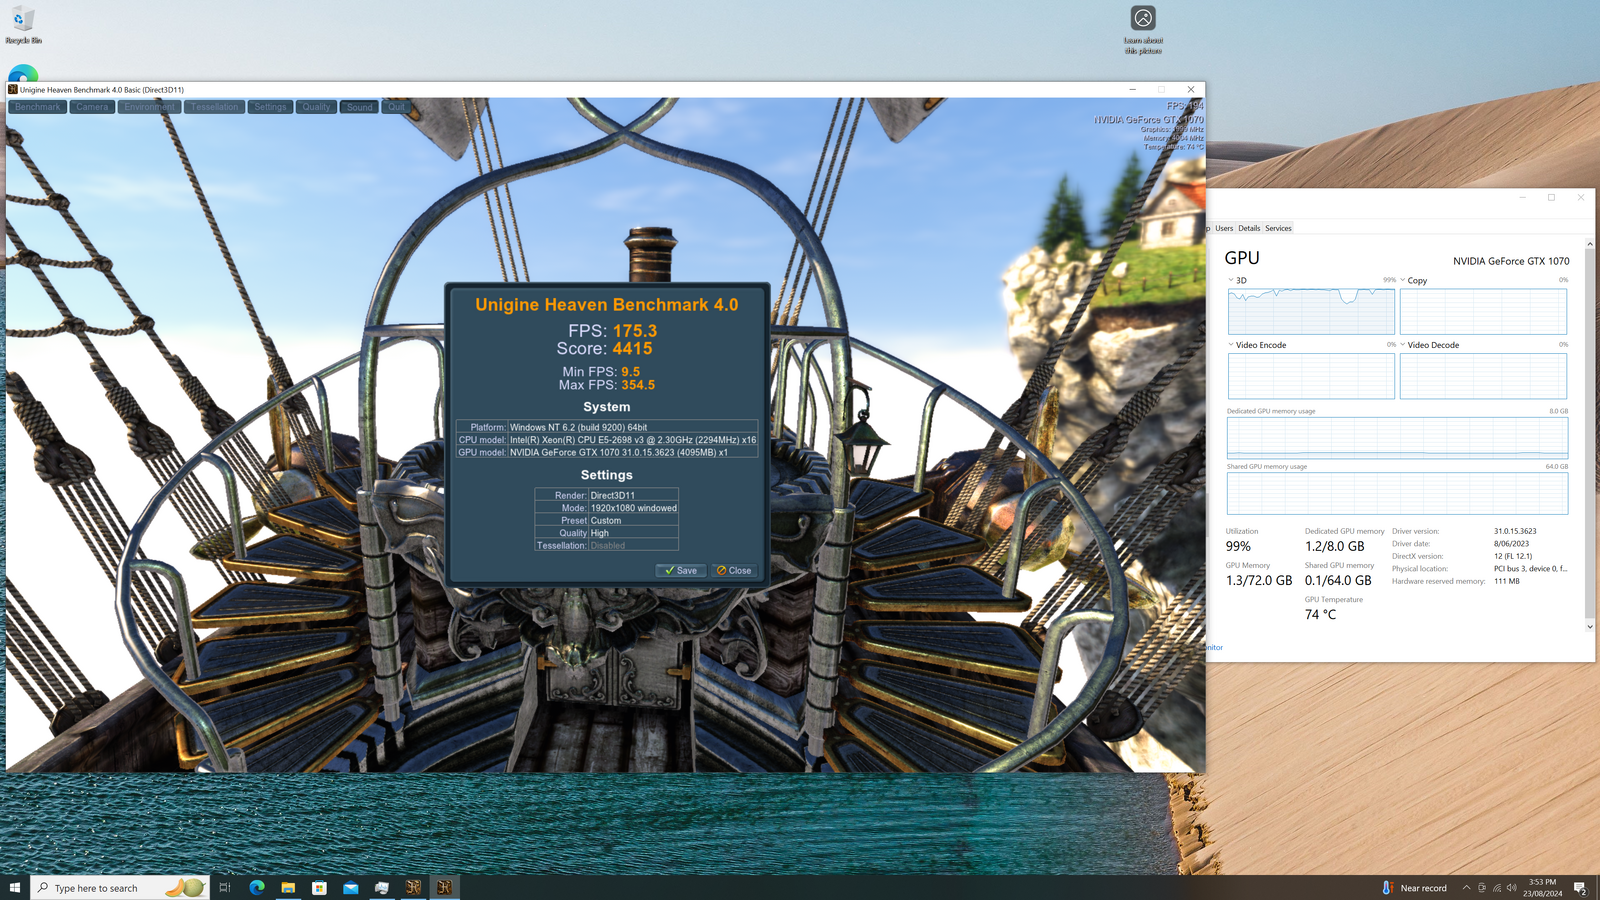Screen dimensions: 1600x900
Task: Open the Camera menu in Heaven
Action: pos(92,107)
